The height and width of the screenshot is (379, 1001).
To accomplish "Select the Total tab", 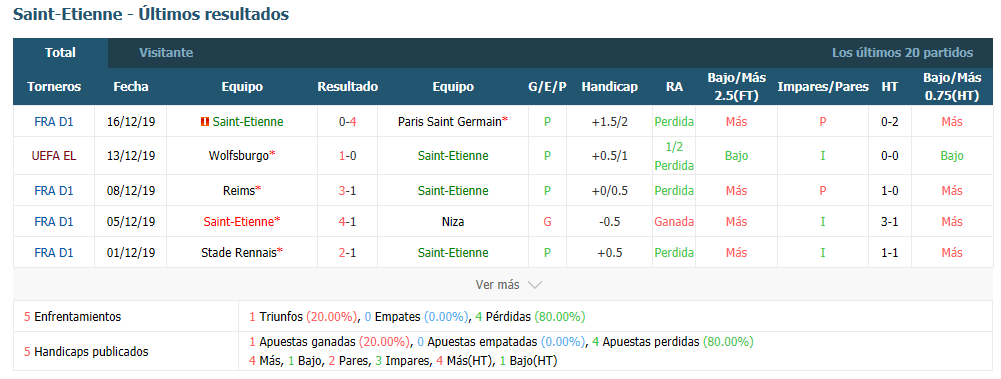I will pyautogui.click(x=61, y=53).
